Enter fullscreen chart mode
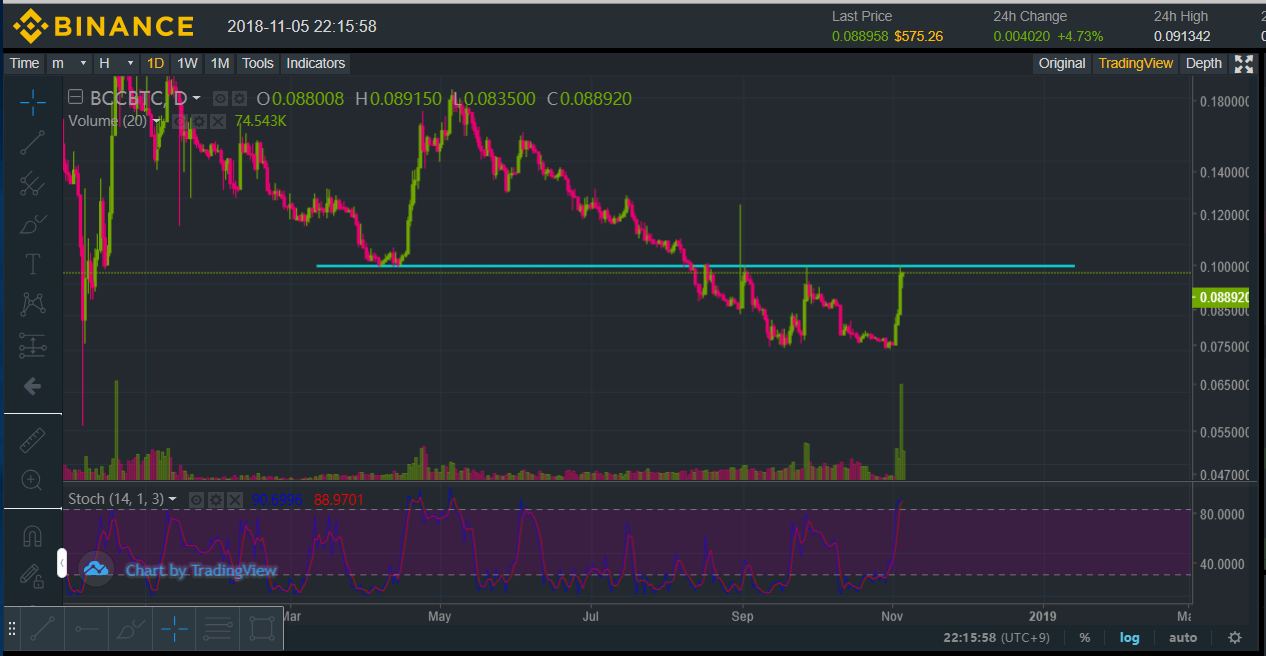Screen dimensions: 1266x656 pyautogui.click(x=1244, y=64)
